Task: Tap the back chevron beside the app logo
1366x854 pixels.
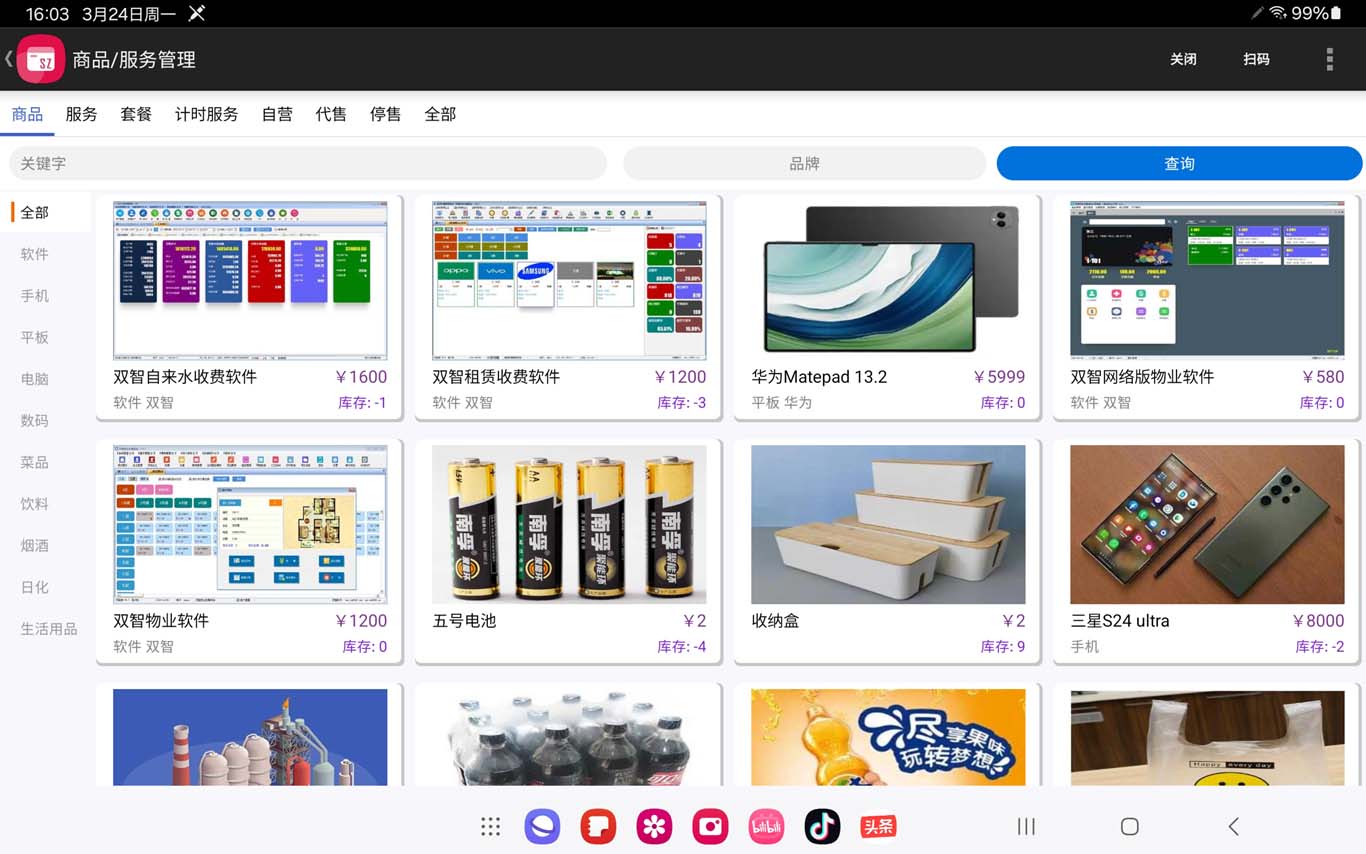Action: pos(8,60)
